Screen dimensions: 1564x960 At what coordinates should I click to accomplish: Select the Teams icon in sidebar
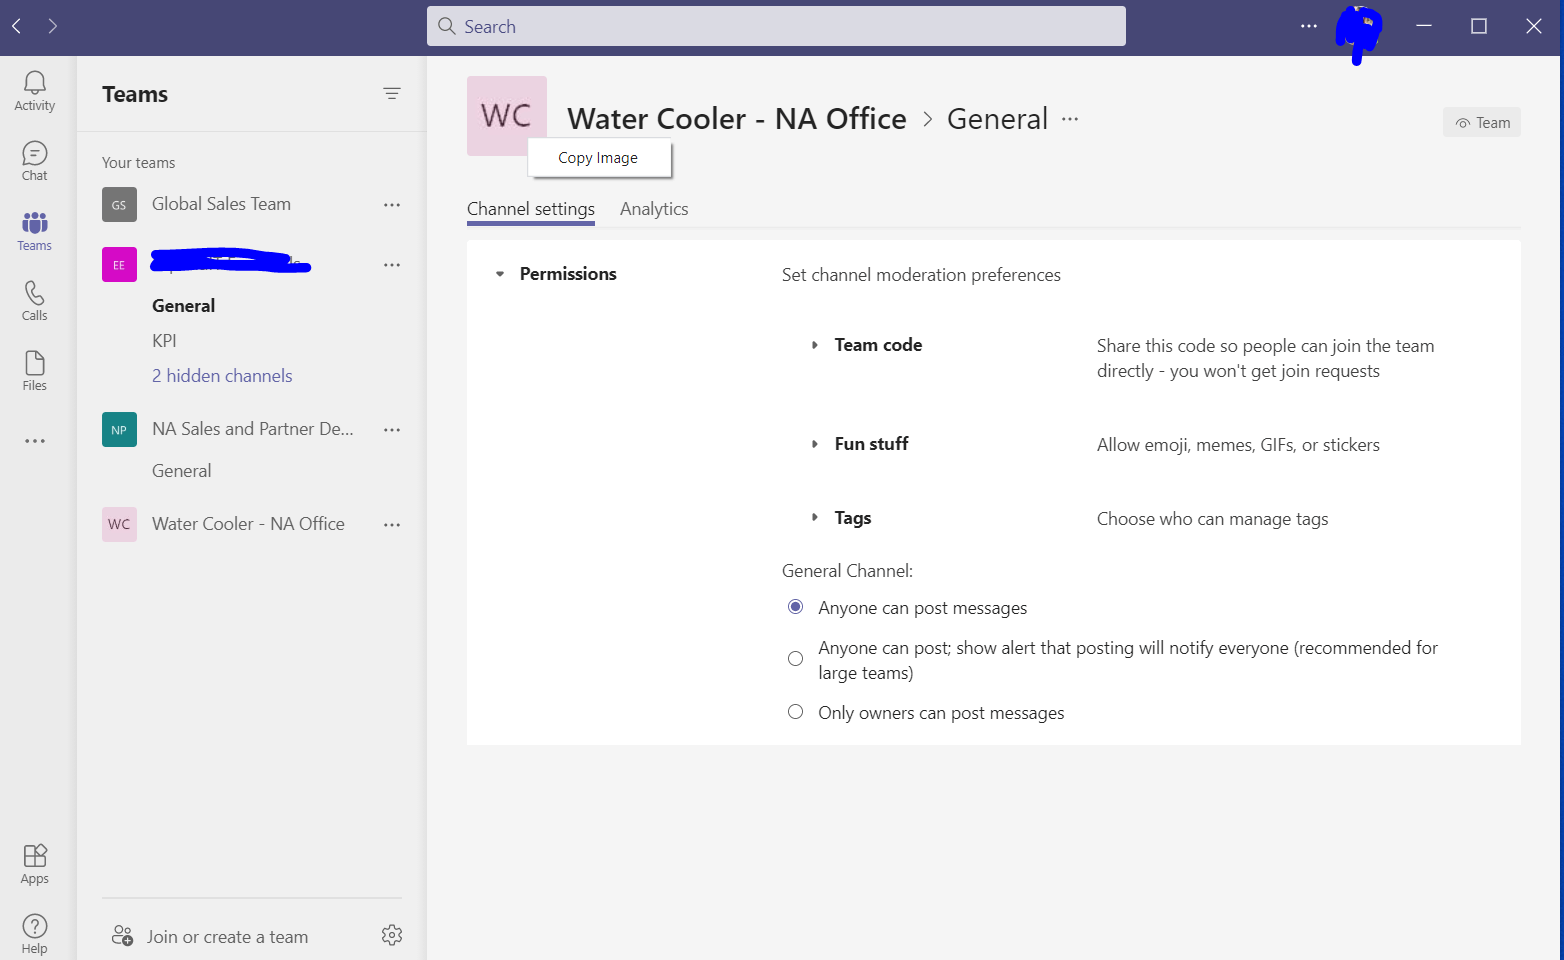(34, 231)
